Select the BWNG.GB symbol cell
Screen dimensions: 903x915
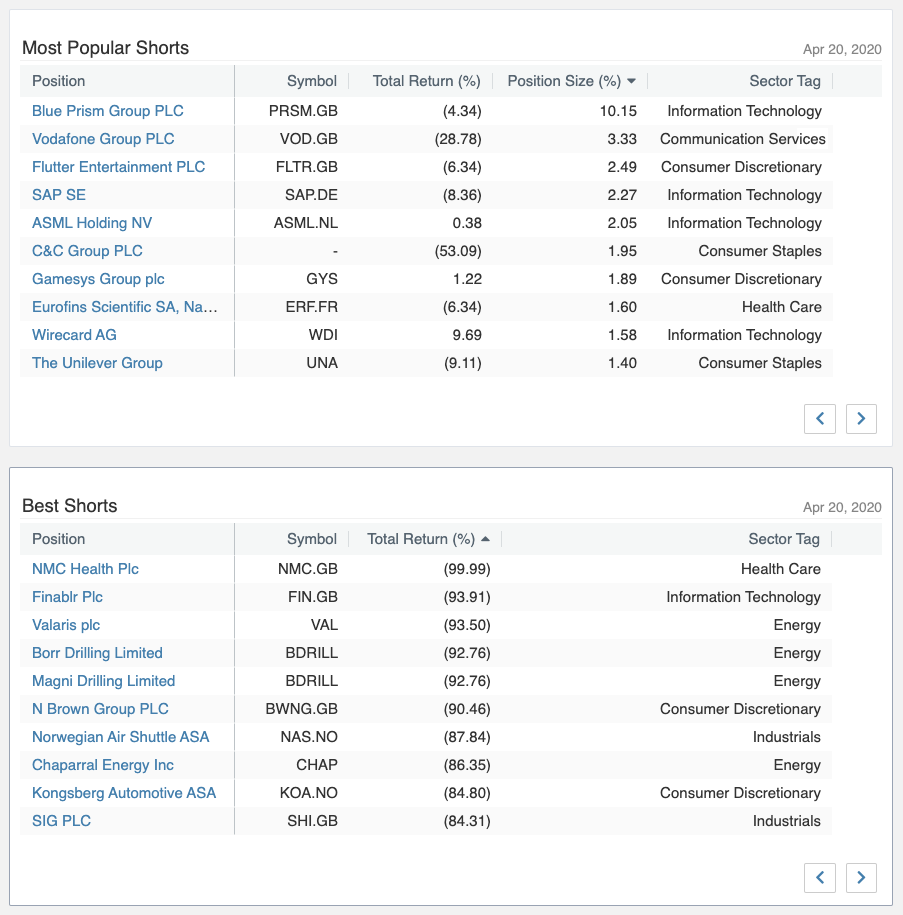[x=302, y=709]
